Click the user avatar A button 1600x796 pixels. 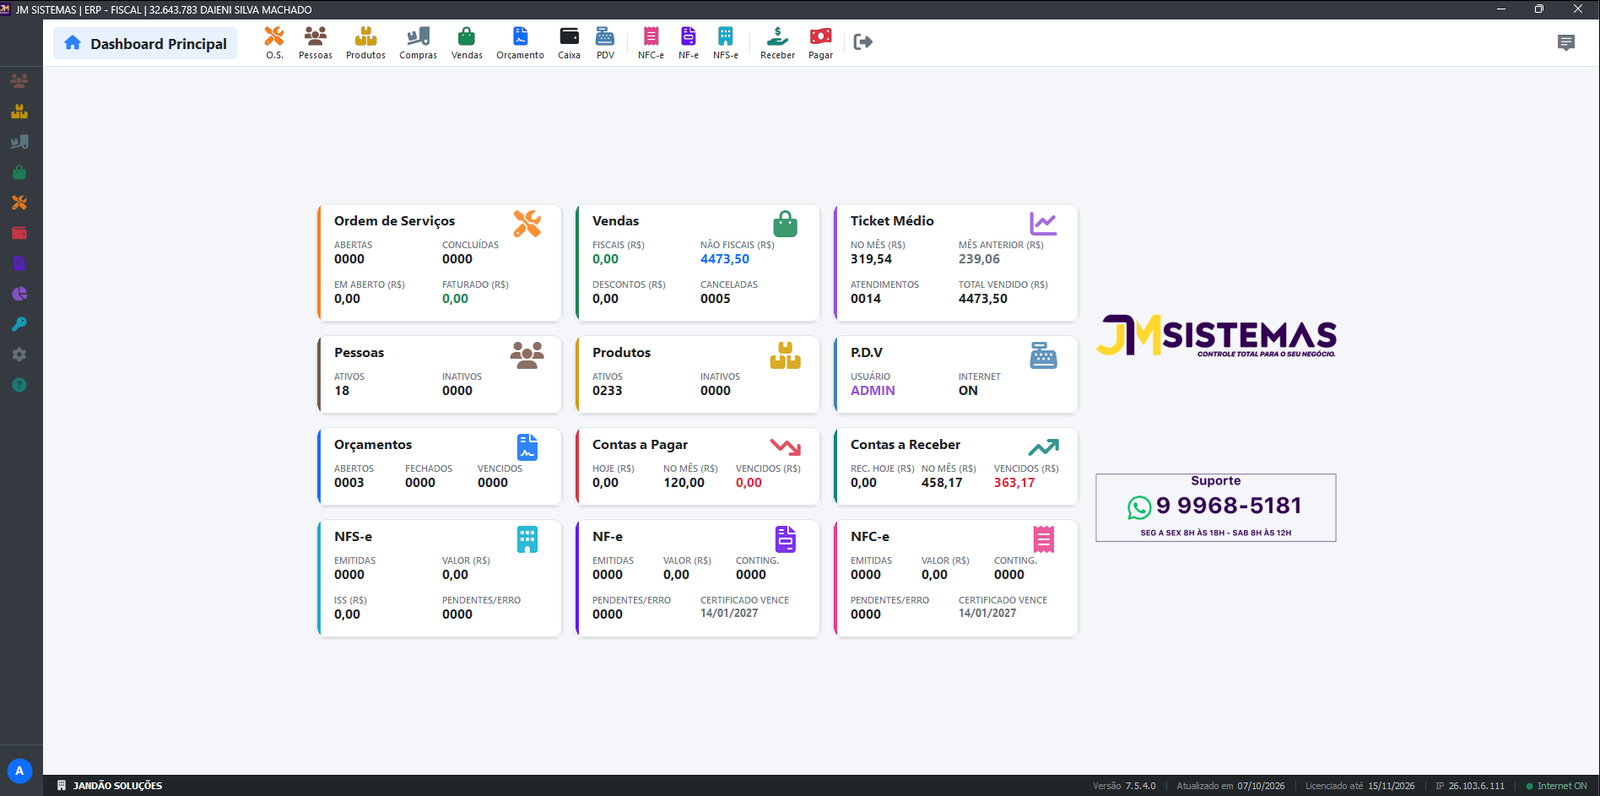pyautogui.click(x=19, y=771)
